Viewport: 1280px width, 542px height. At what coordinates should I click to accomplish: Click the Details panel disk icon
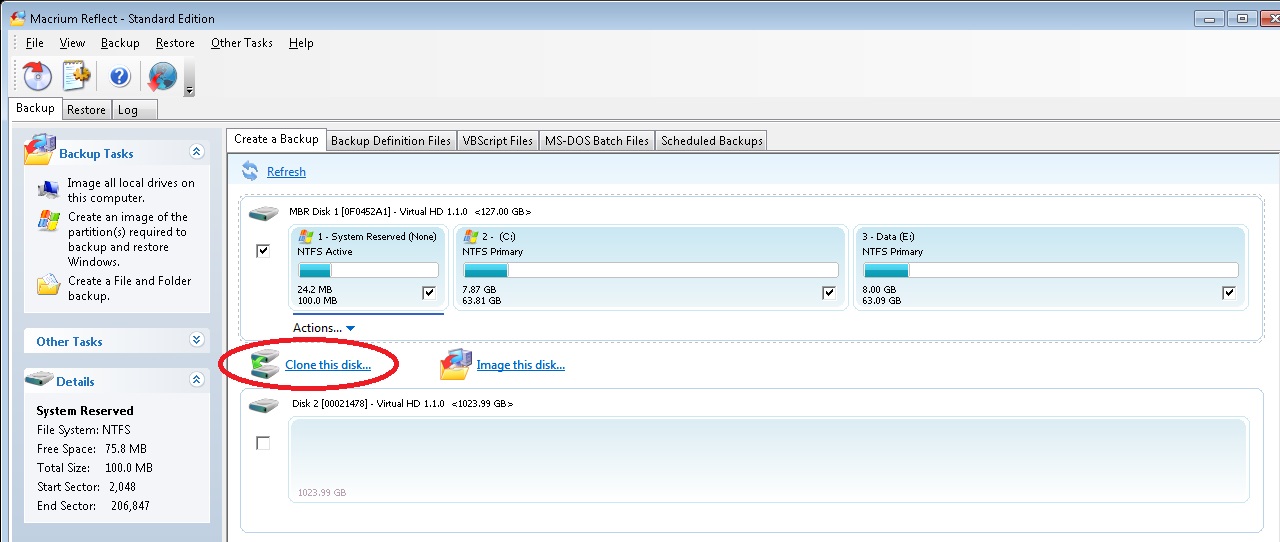39,380
